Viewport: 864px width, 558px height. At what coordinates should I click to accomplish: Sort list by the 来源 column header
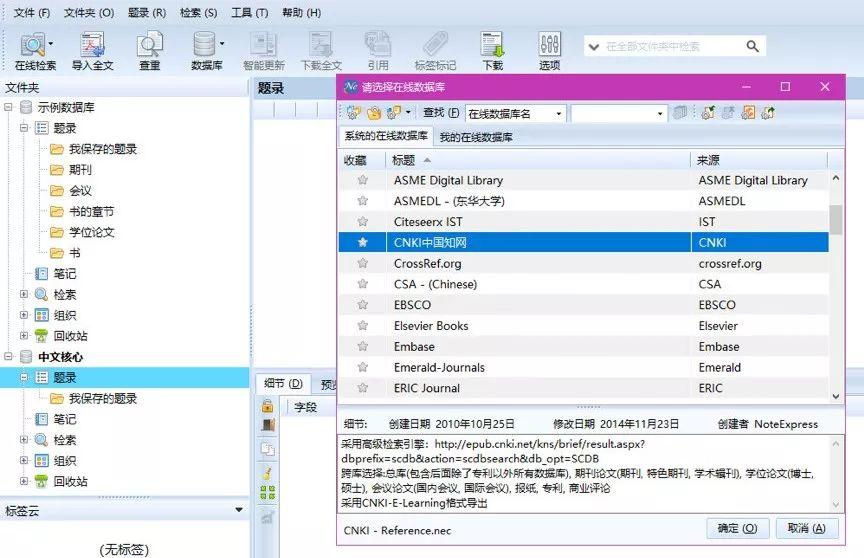759,160
